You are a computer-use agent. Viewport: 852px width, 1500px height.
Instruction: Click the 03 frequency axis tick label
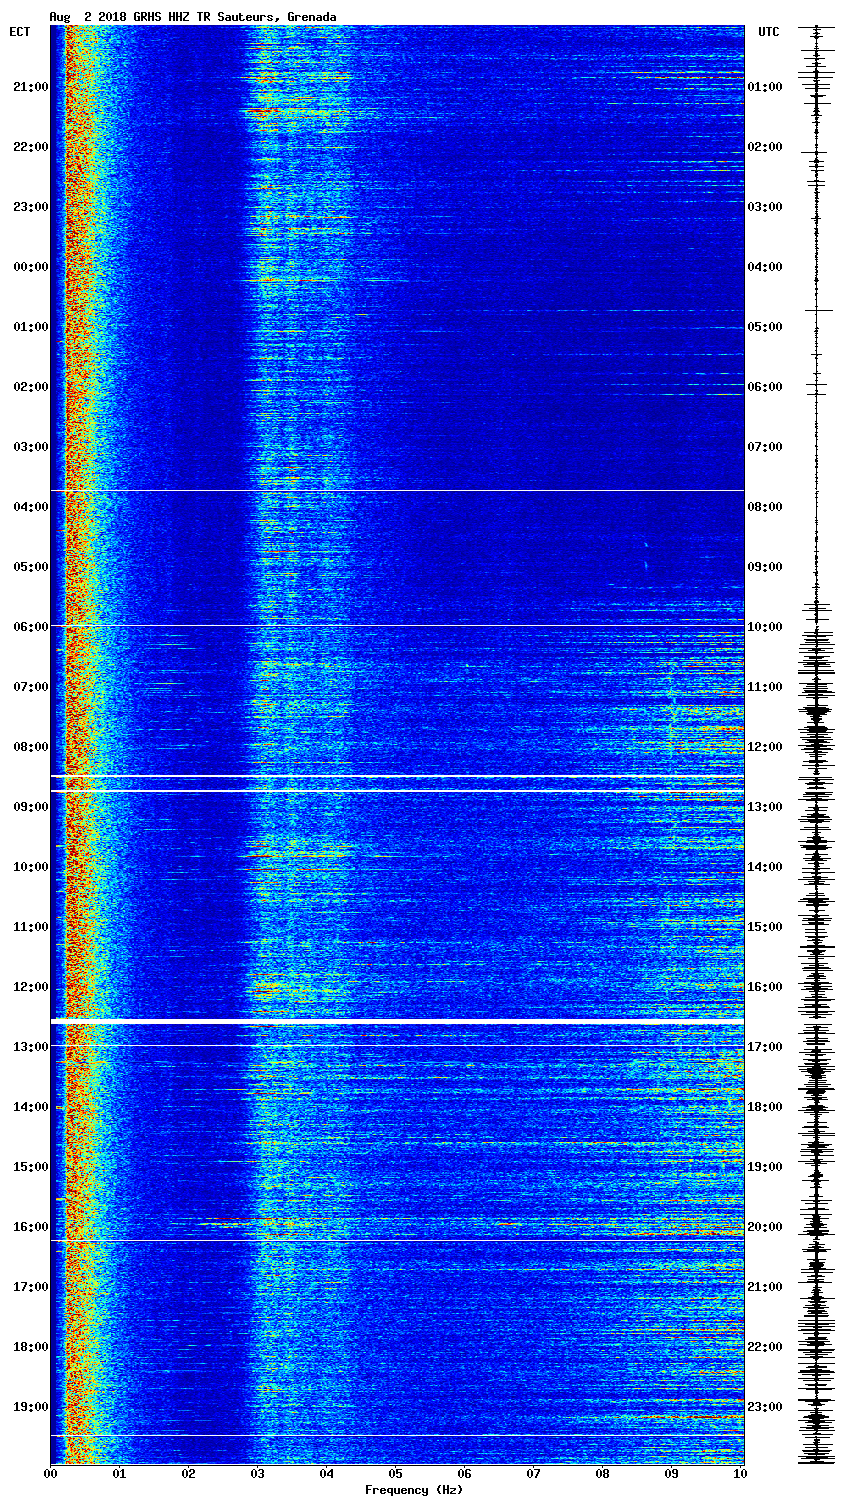[x=258, y=1474]
